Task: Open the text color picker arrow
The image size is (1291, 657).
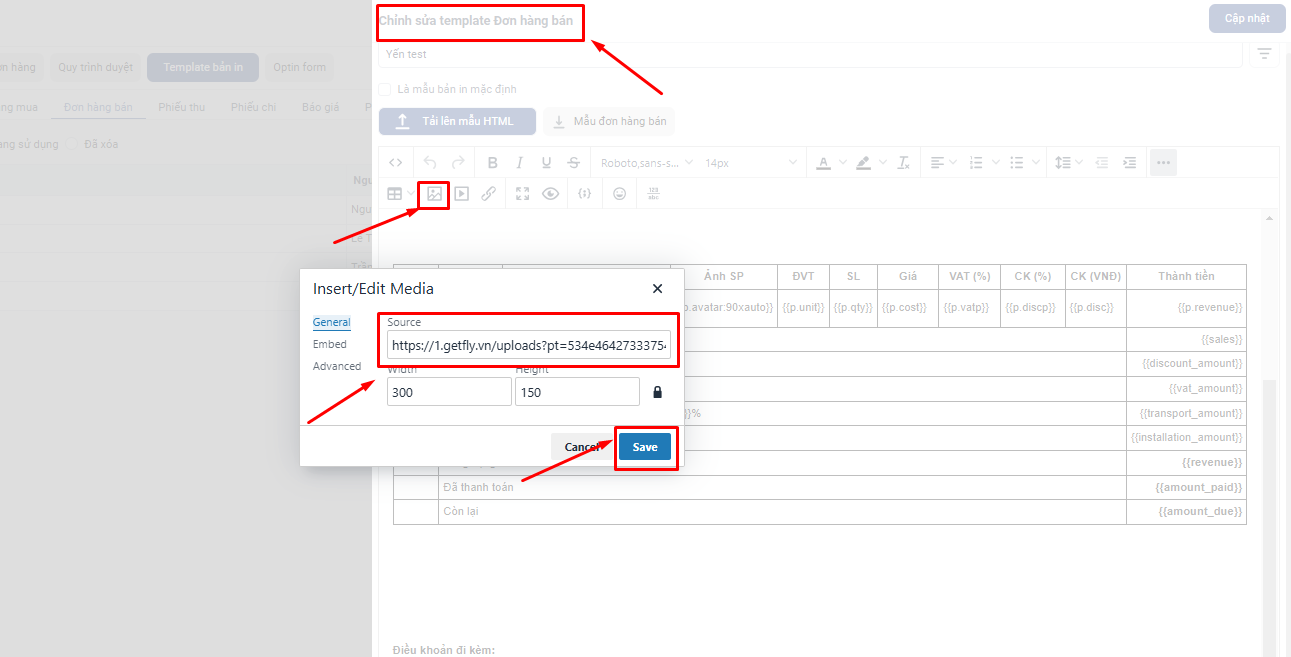Action: click(x=842, y=162)
